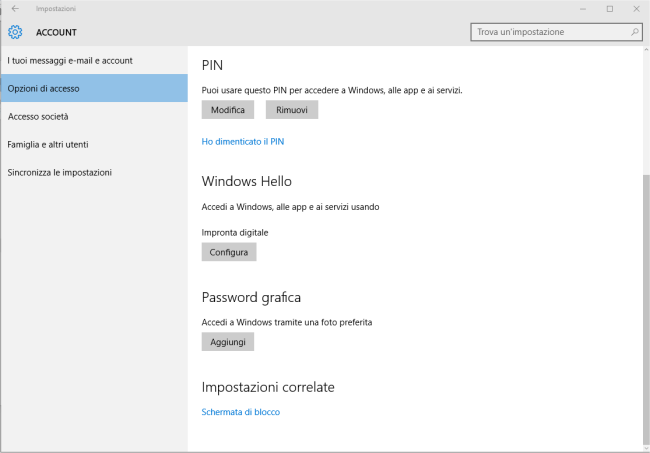Image resolution: width=650 pixels, height=453 pixels.
Task: Open "Sincronizza le impostazioni"
Action: tap(94, 172)
